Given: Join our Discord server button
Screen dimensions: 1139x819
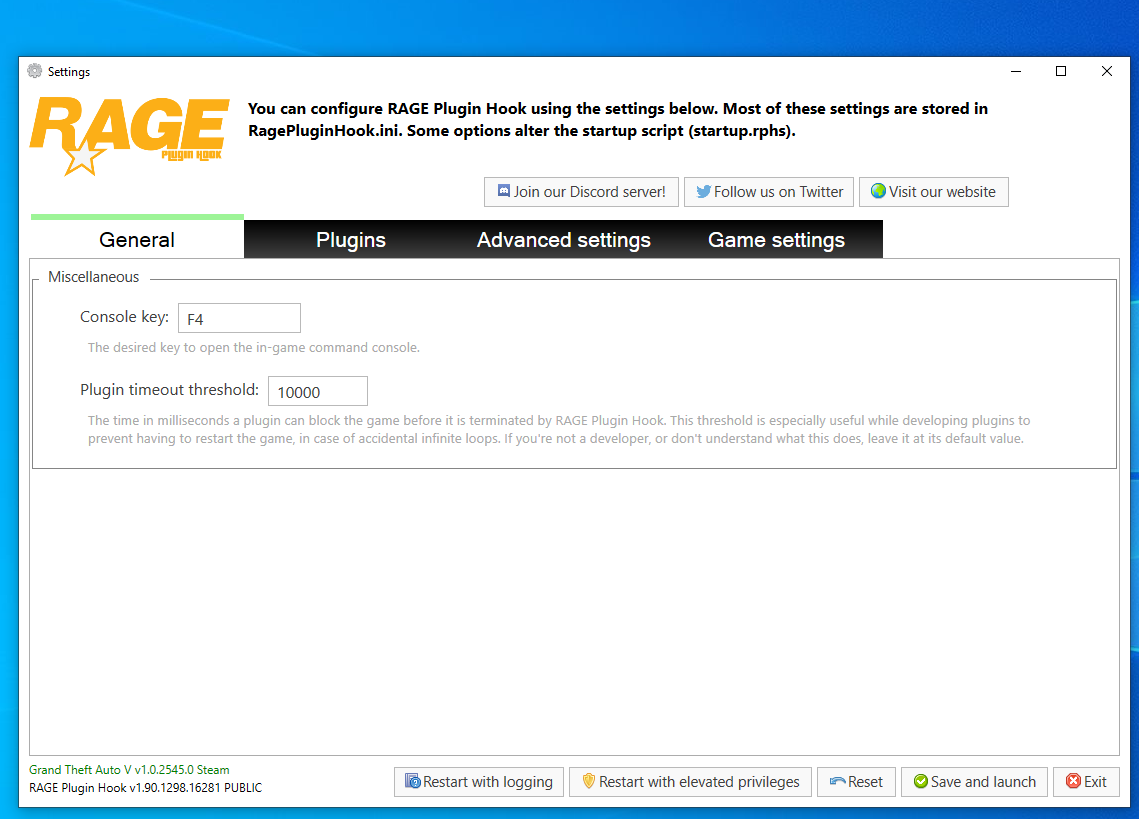Looking at the screenshot, I should [581, 192].
